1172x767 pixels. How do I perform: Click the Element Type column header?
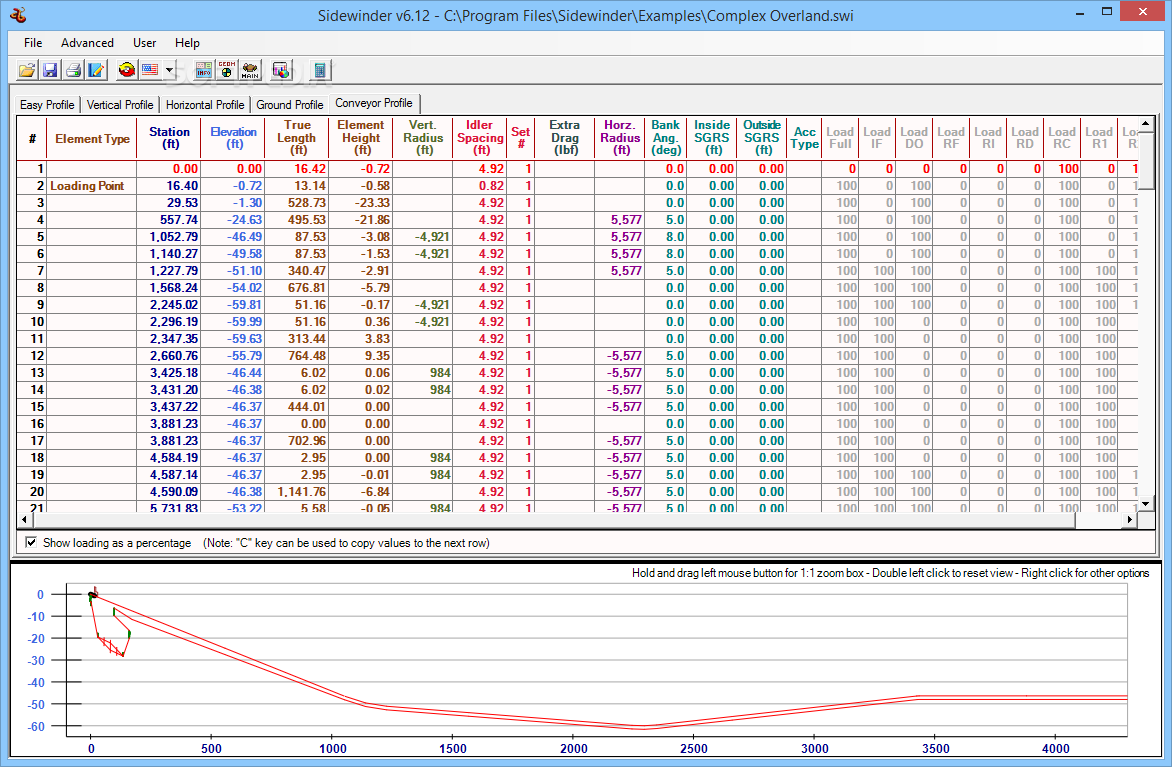92,138
